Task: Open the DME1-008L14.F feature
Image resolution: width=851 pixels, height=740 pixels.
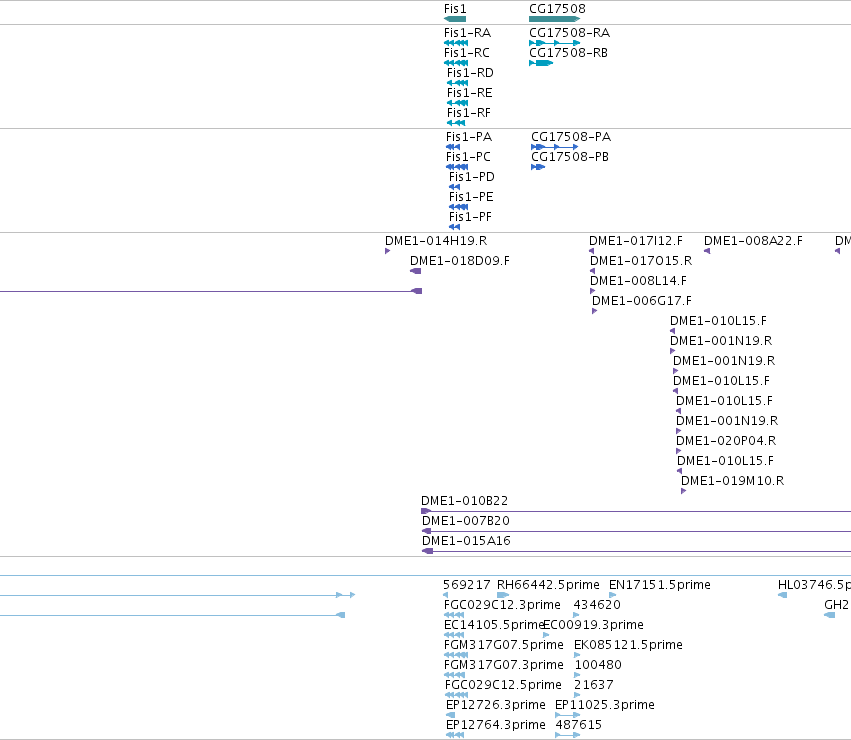Action: tap(638, 281)
